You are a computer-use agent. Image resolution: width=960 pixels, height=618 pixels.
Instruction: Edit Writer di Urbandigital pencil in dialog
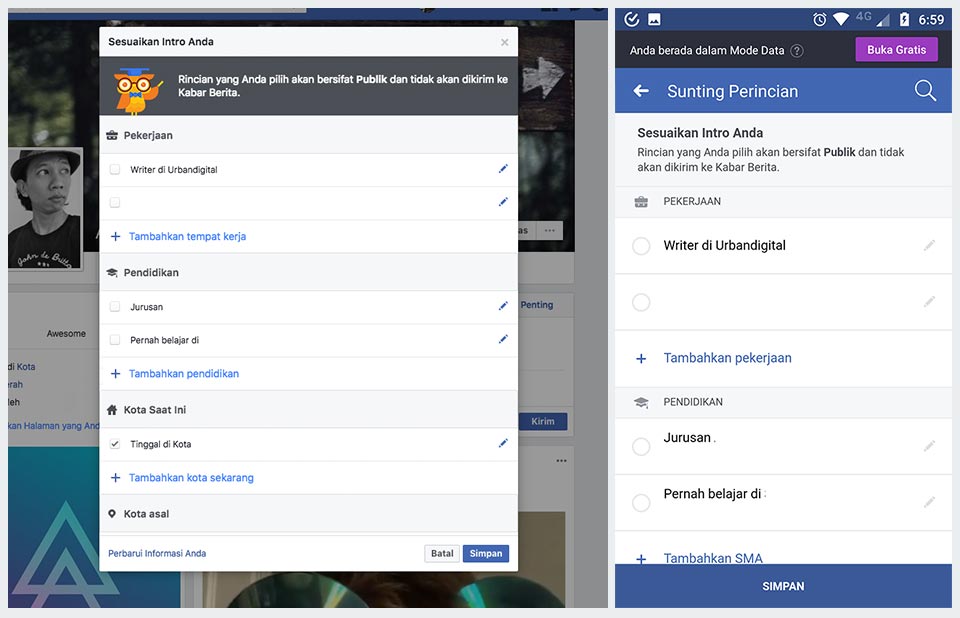click(x=503, y=169)
